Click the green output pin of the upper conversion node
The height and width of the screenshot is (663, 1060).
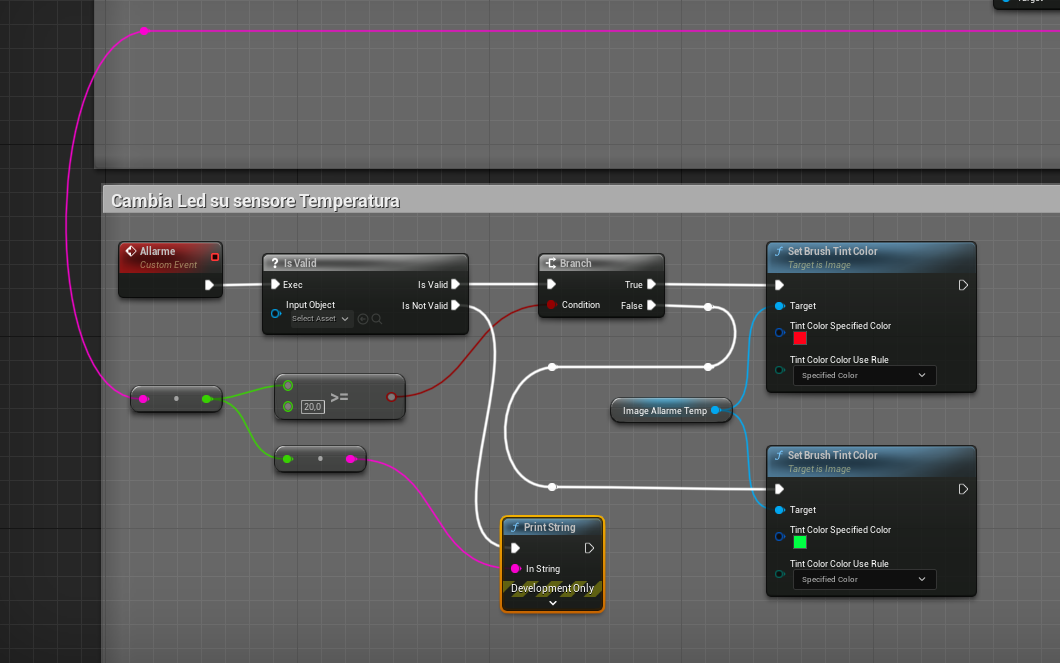pos(206,399)
